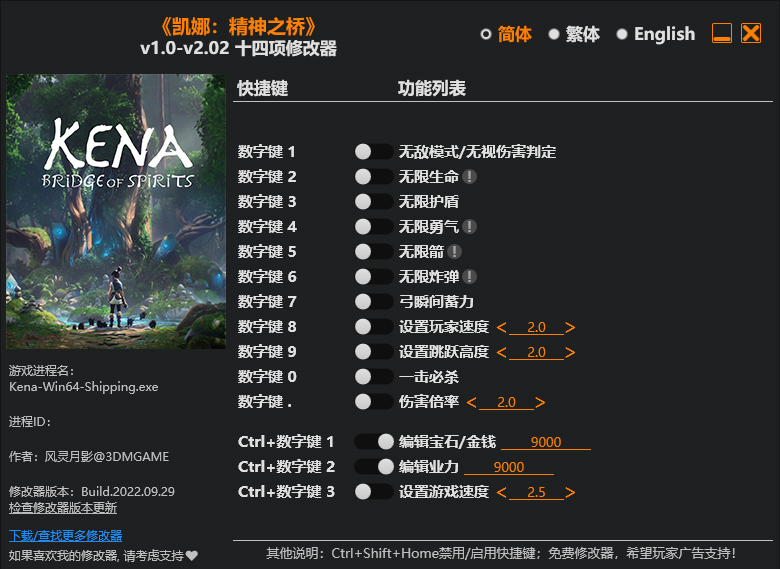Increase 设置跳跃高度 value with right arrow
The width and height of the screenshot is (780, 569).
[570, 352]
